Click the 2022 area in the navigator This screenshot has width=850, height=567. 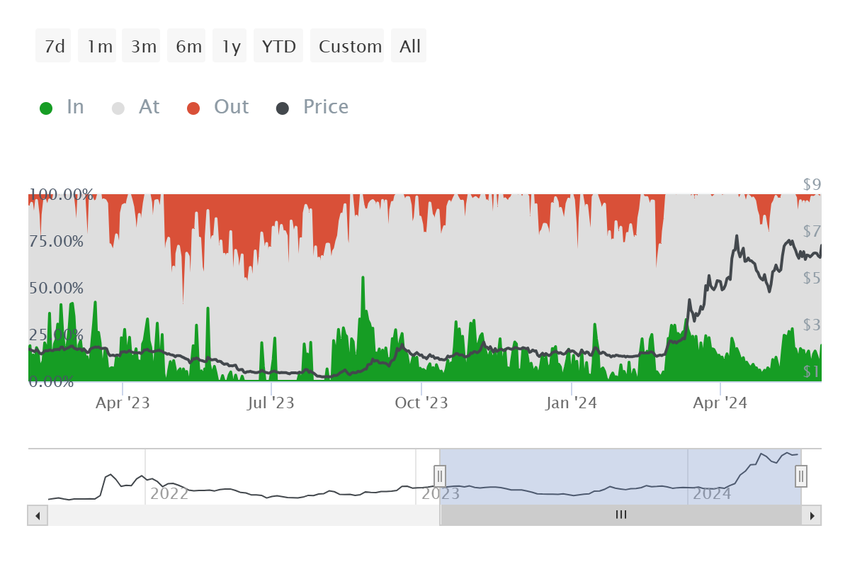tap(169, 493)
